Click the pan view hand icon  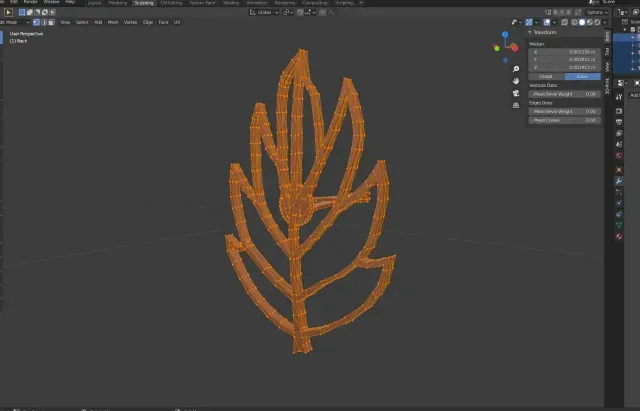(516, 81)
